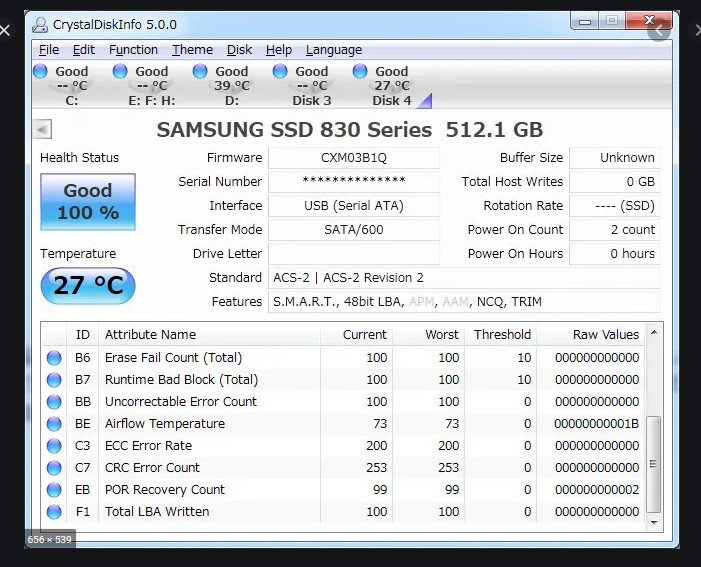Click the Raw Values column header
The image size is (701, 567).
(x=591, y=334)
